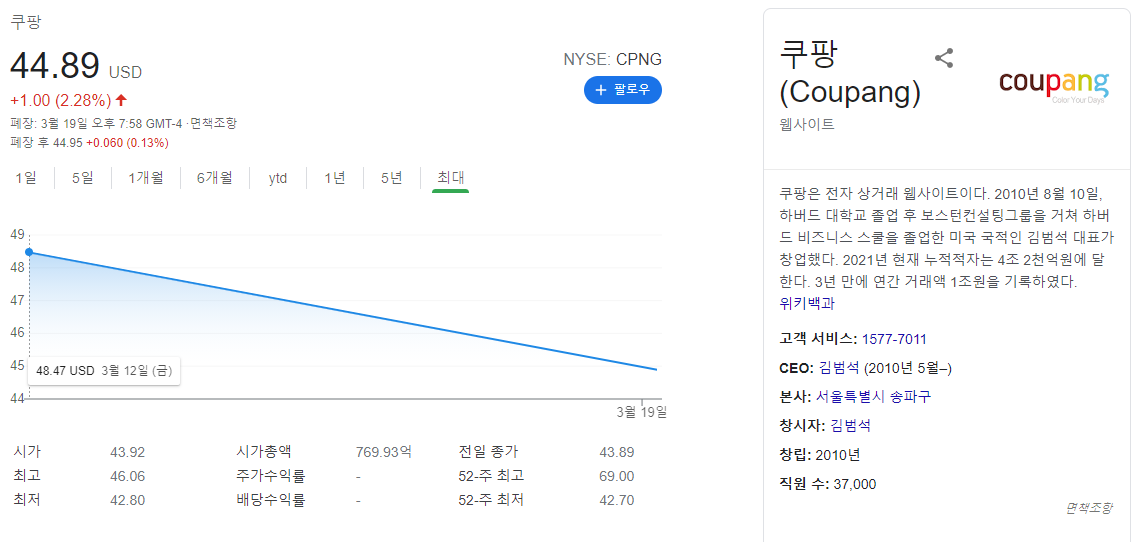Click founder 김범석 link

851,426
